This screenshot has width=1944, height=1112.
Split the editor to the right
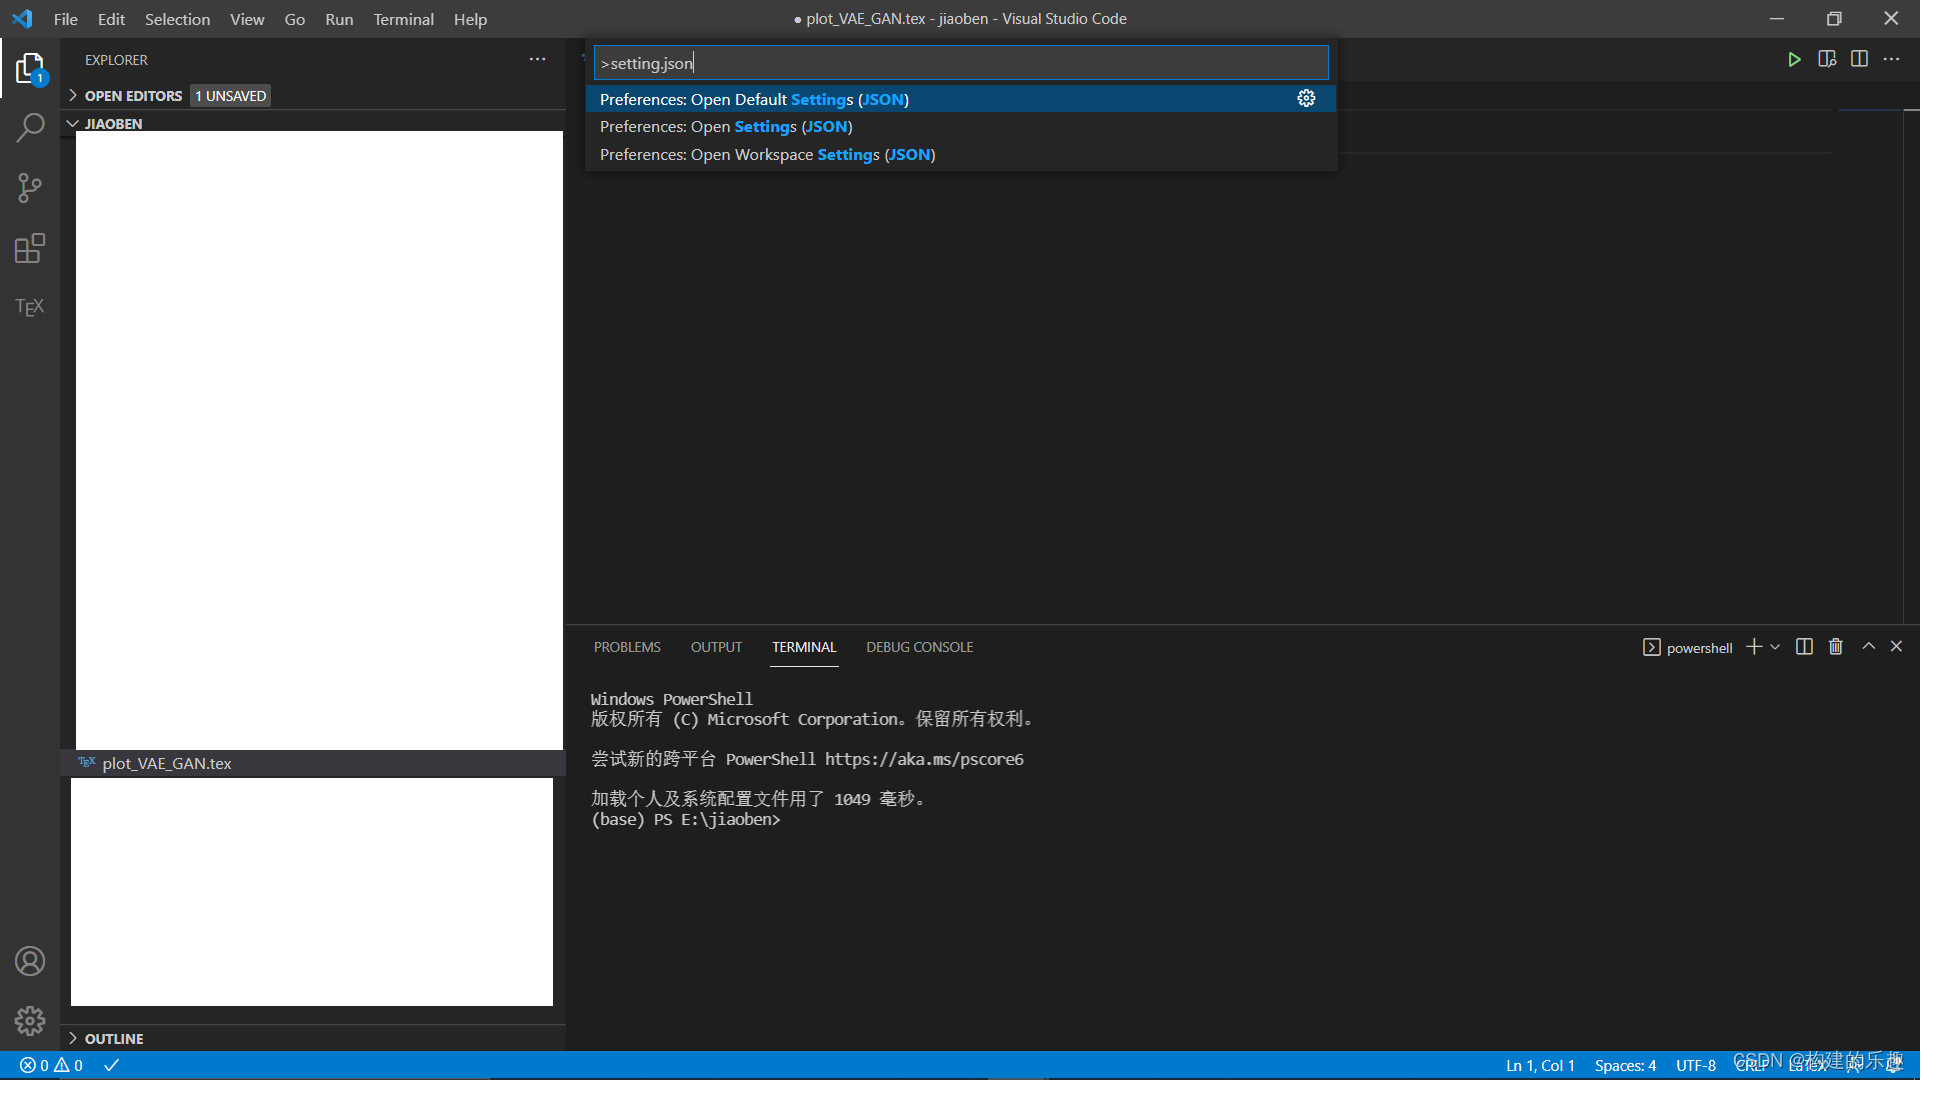tap(1859, 60)
